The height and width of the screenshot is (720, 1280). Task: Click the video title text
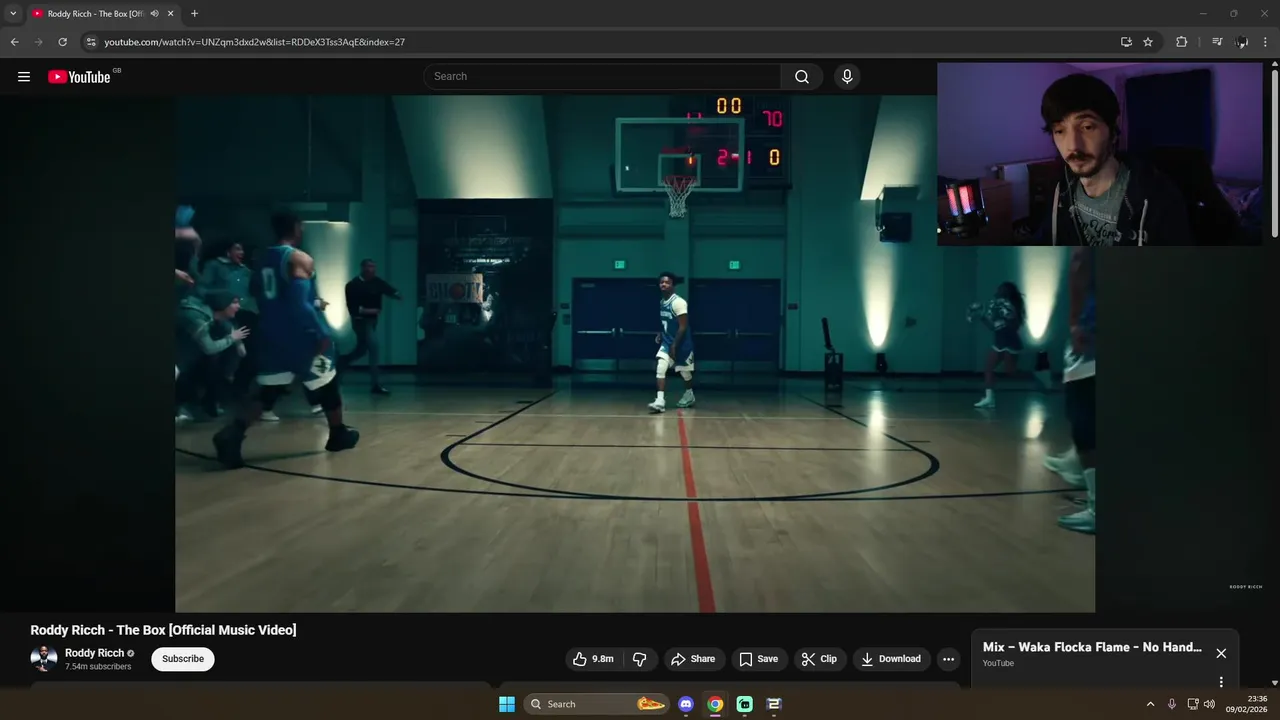[x=163, y=630]
